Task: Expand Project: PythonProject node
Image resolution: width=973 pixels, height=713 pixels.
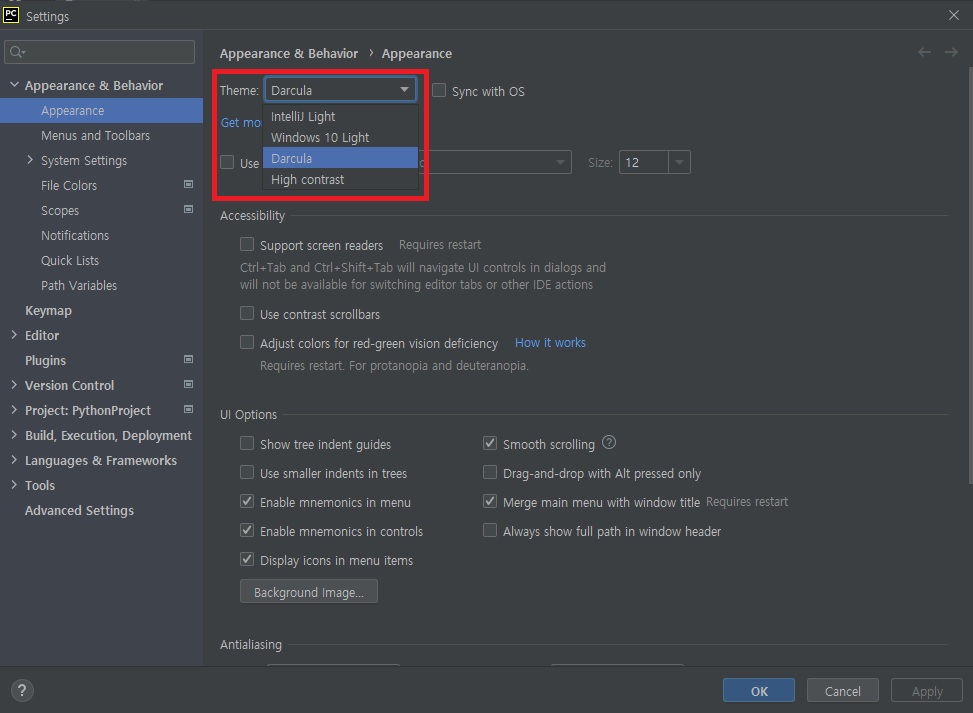Action: pyautogui.click(x=14, y=410)
